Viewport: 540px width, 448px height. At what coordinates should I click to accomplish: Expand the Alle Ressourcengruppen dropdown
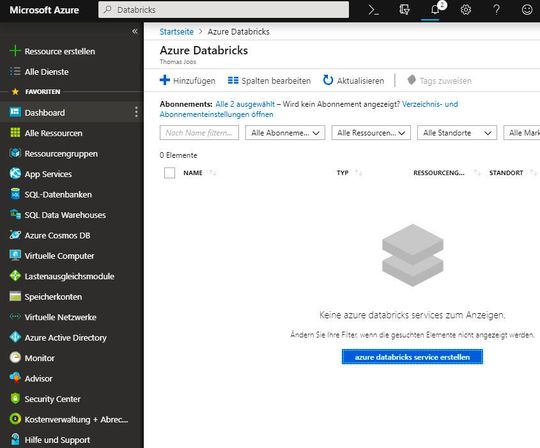pyautogui.click(x=371, y=133)
